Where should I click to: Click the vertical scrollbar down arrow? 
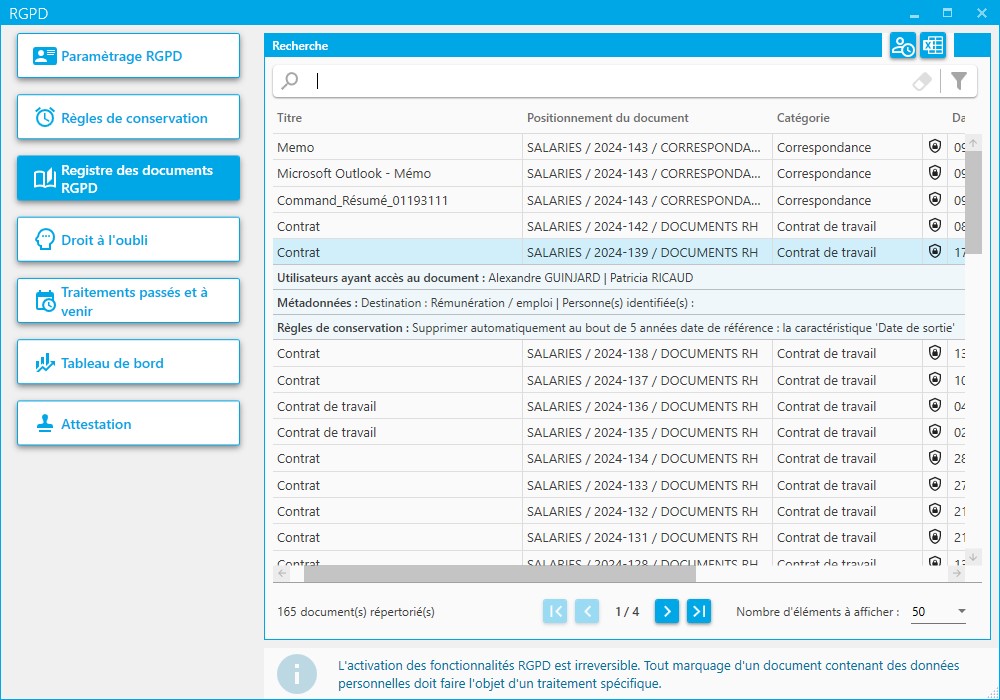click(973, 557)
